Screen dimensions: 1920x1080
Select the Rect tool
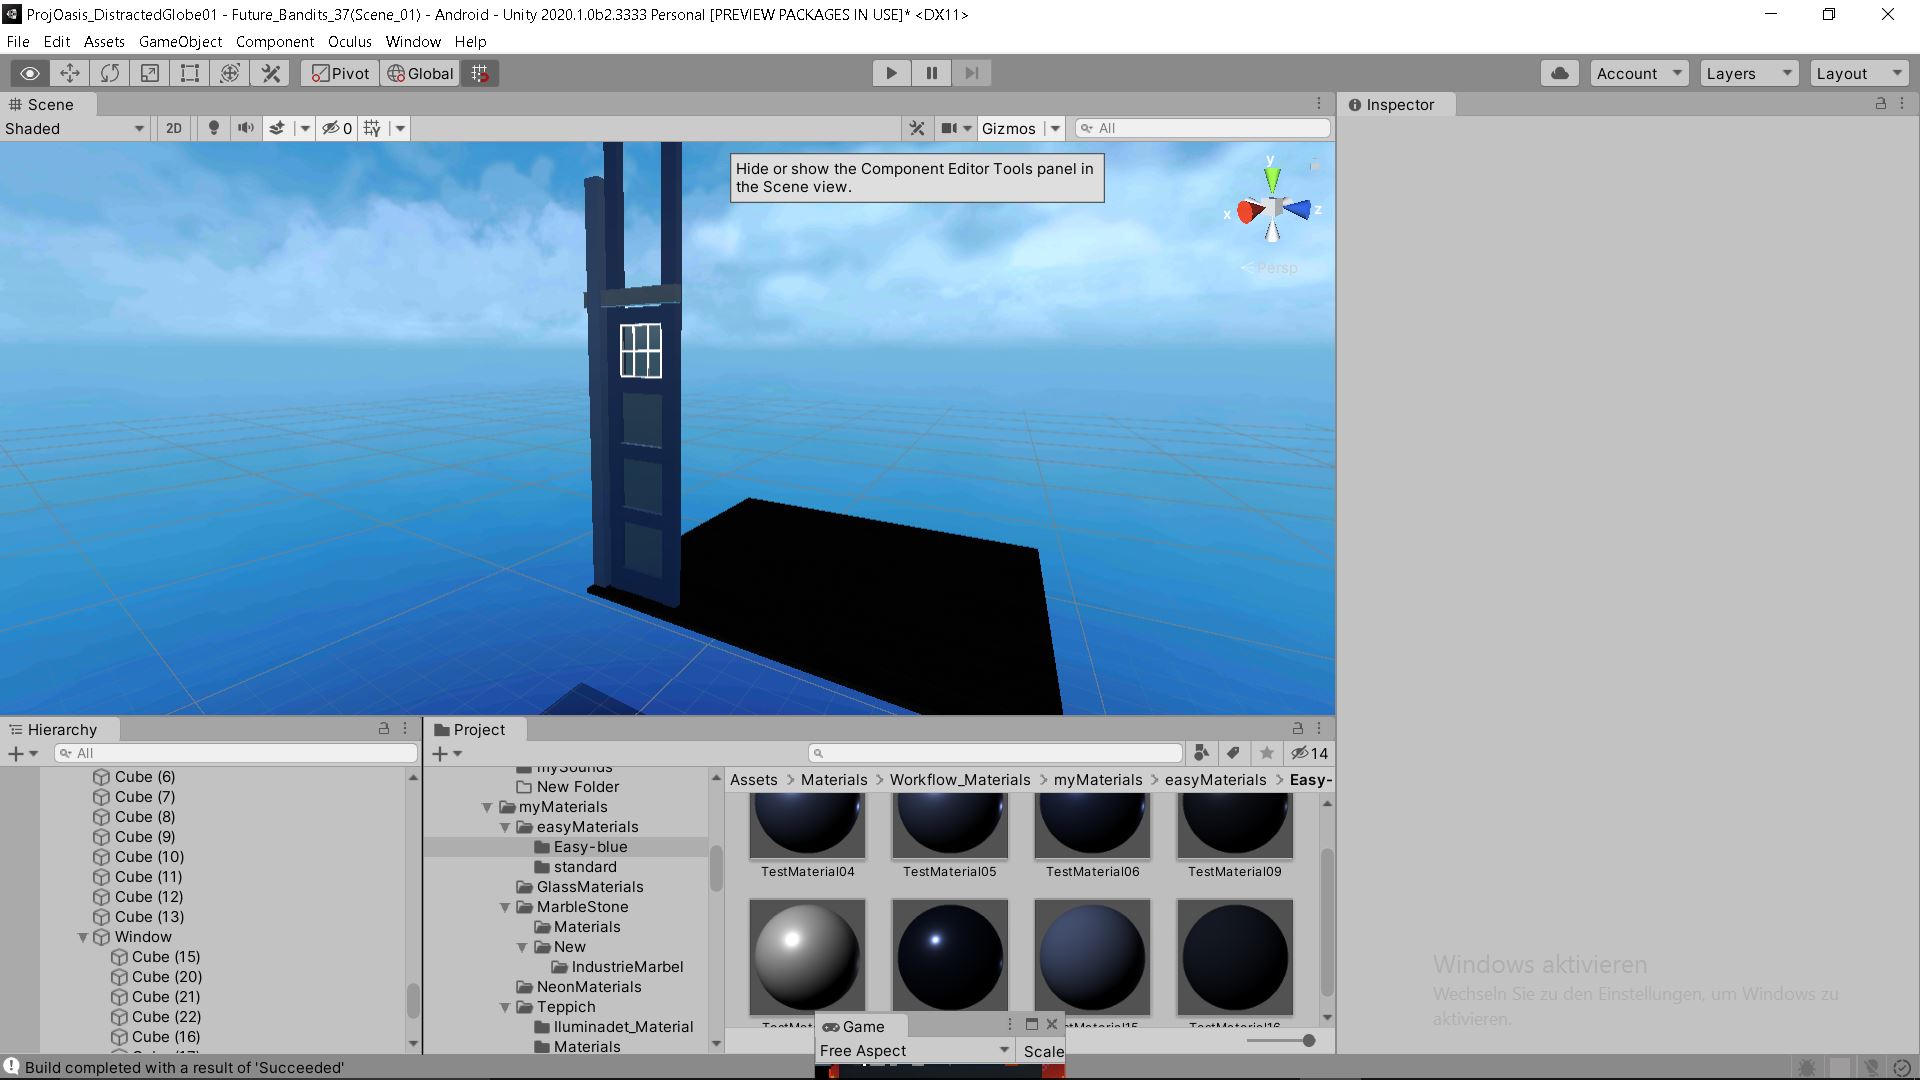190,73
